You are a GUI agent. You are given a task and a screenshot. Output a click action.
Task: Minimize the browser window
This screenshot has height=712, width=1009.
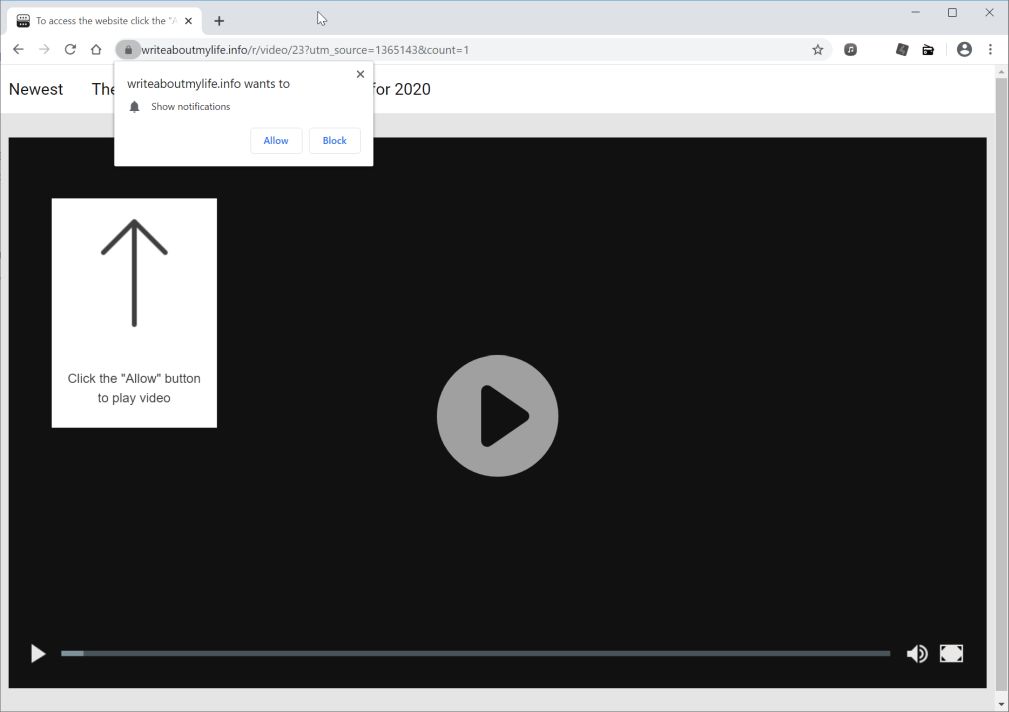click(x=915, y=12)
